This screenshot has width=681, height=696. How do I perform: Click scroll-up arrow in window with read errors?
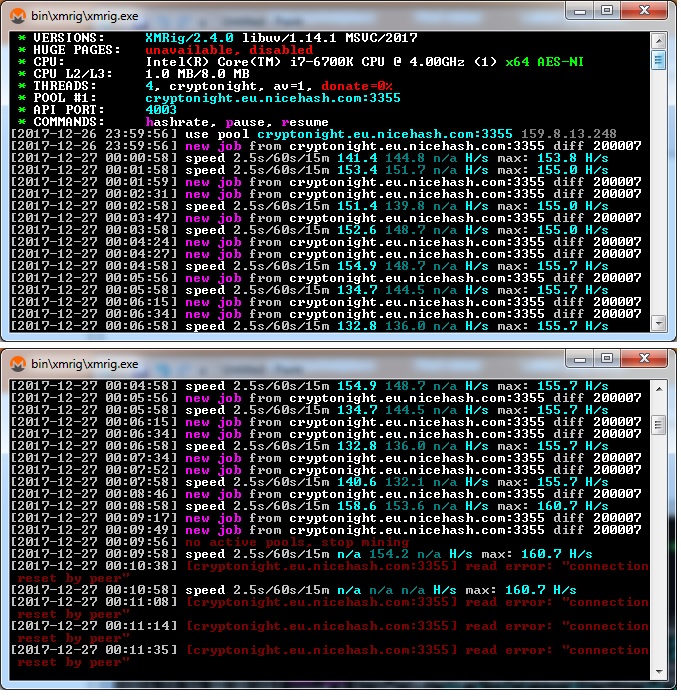659,389
